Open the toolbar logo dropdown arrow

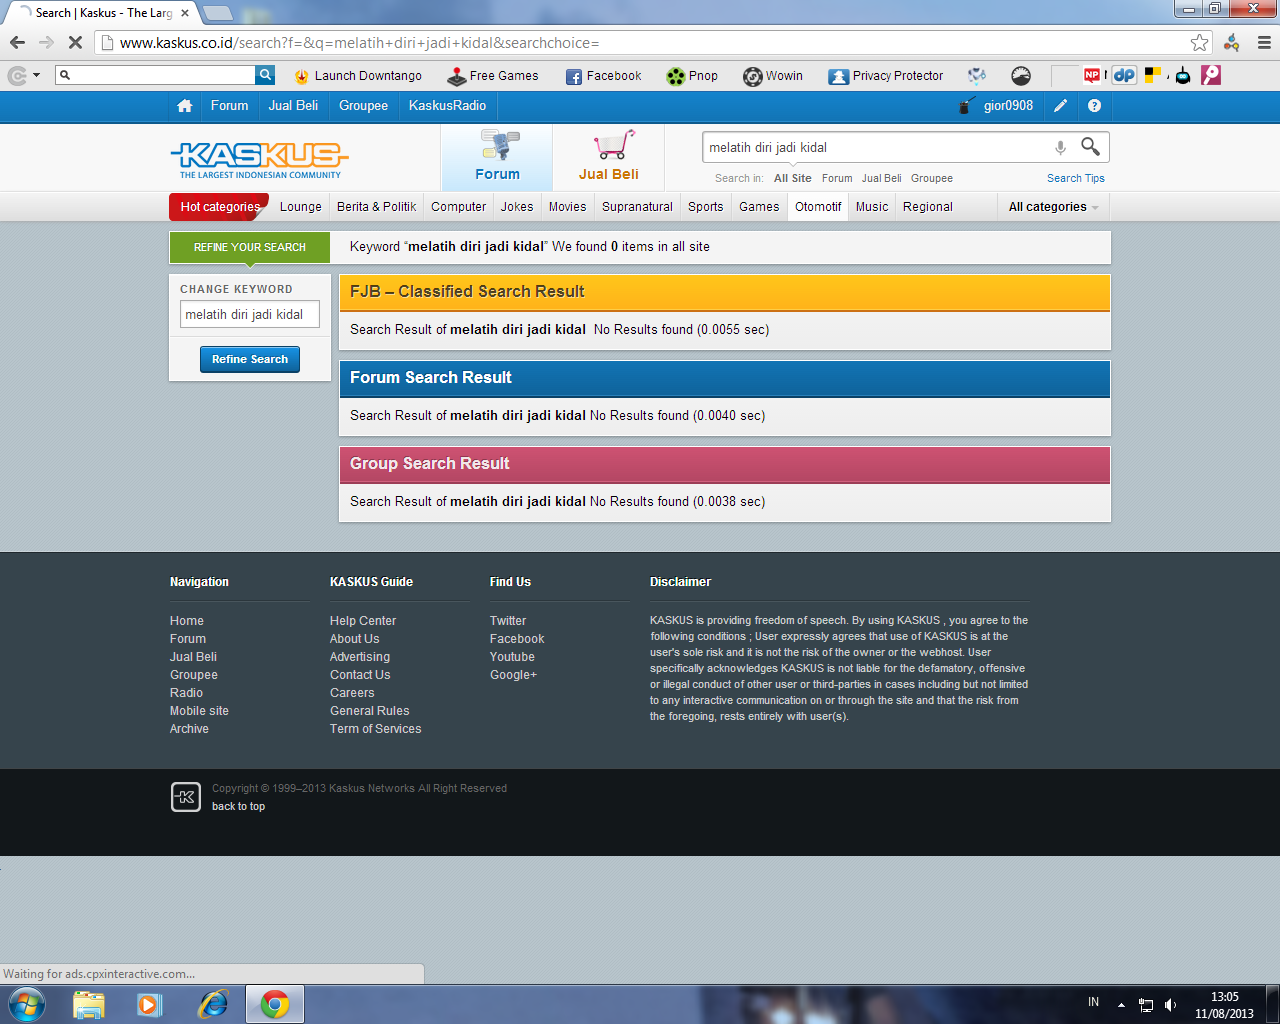coord(37,76)
